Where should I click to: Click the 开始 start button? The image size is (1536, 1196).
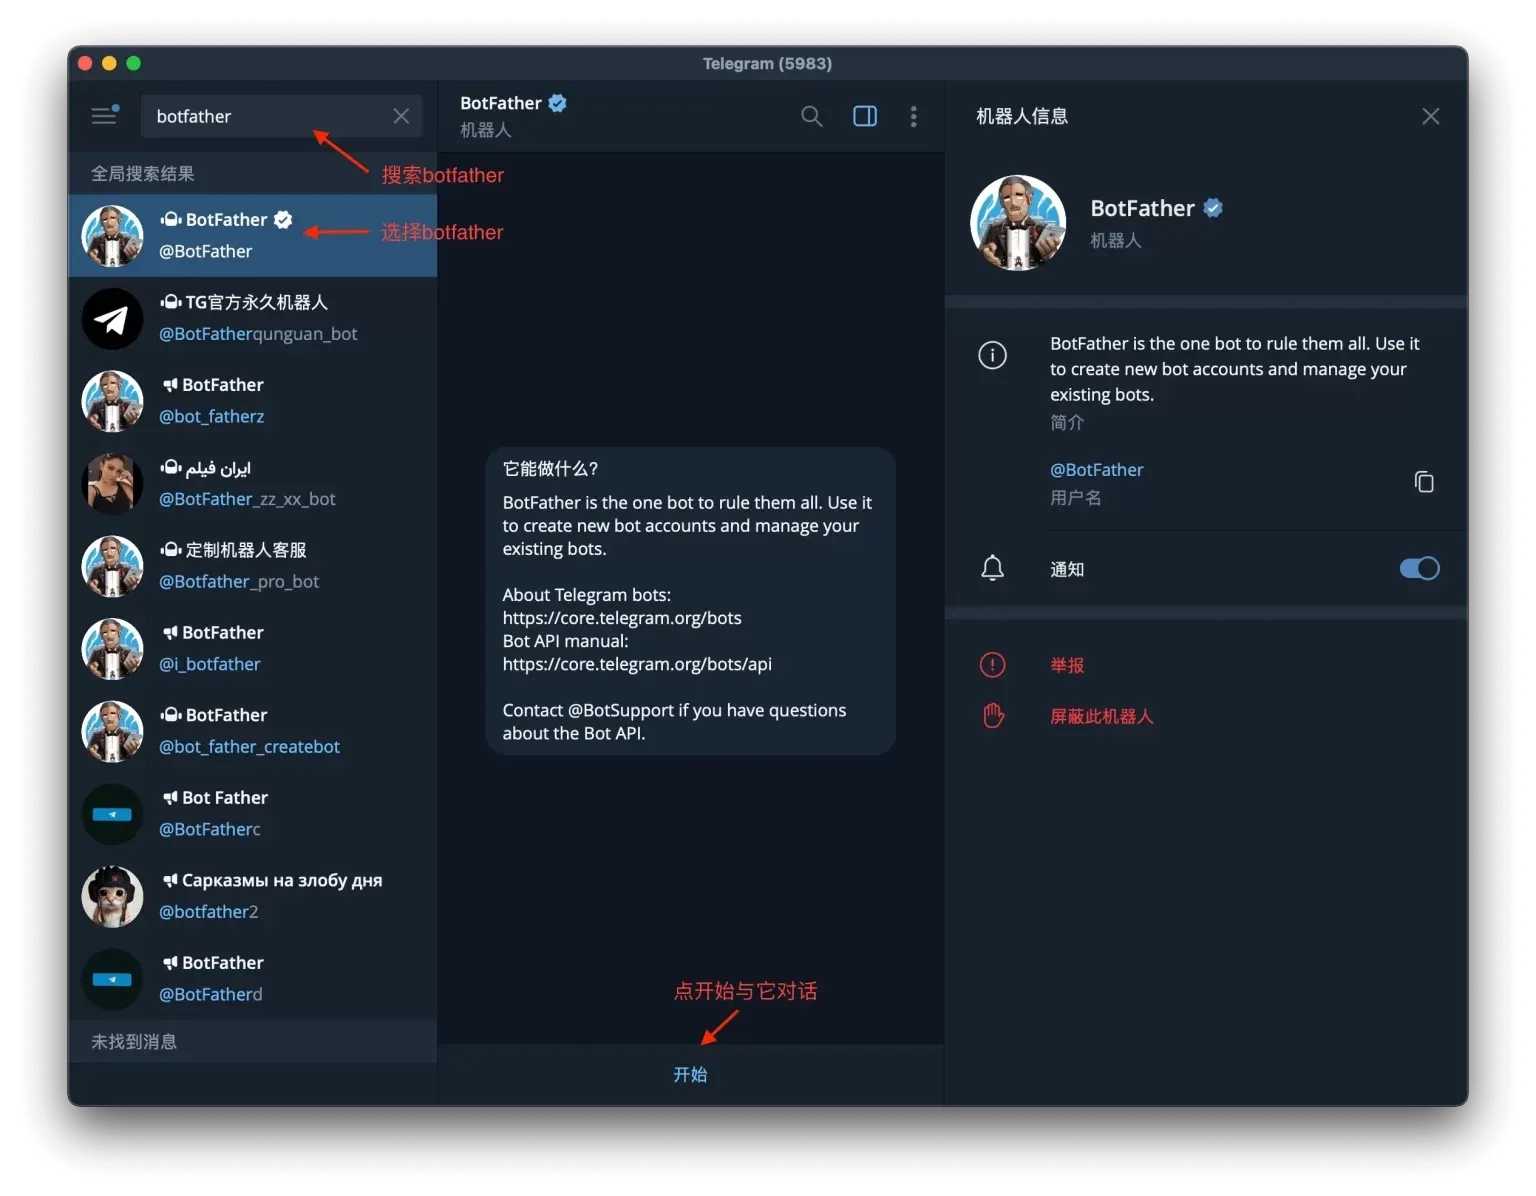click(x=690, y=1074)
